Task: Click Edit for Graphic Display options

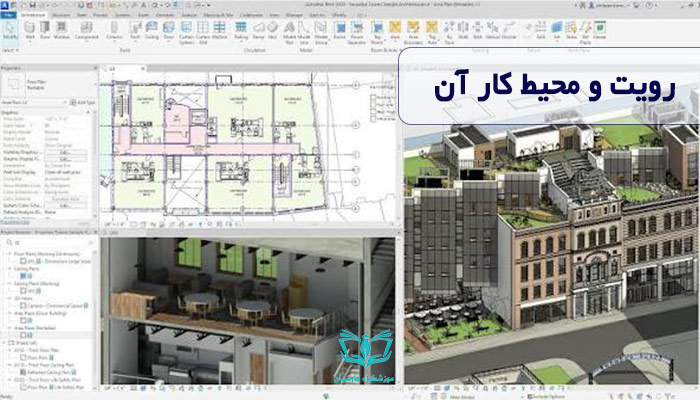Action: point(66,158)
